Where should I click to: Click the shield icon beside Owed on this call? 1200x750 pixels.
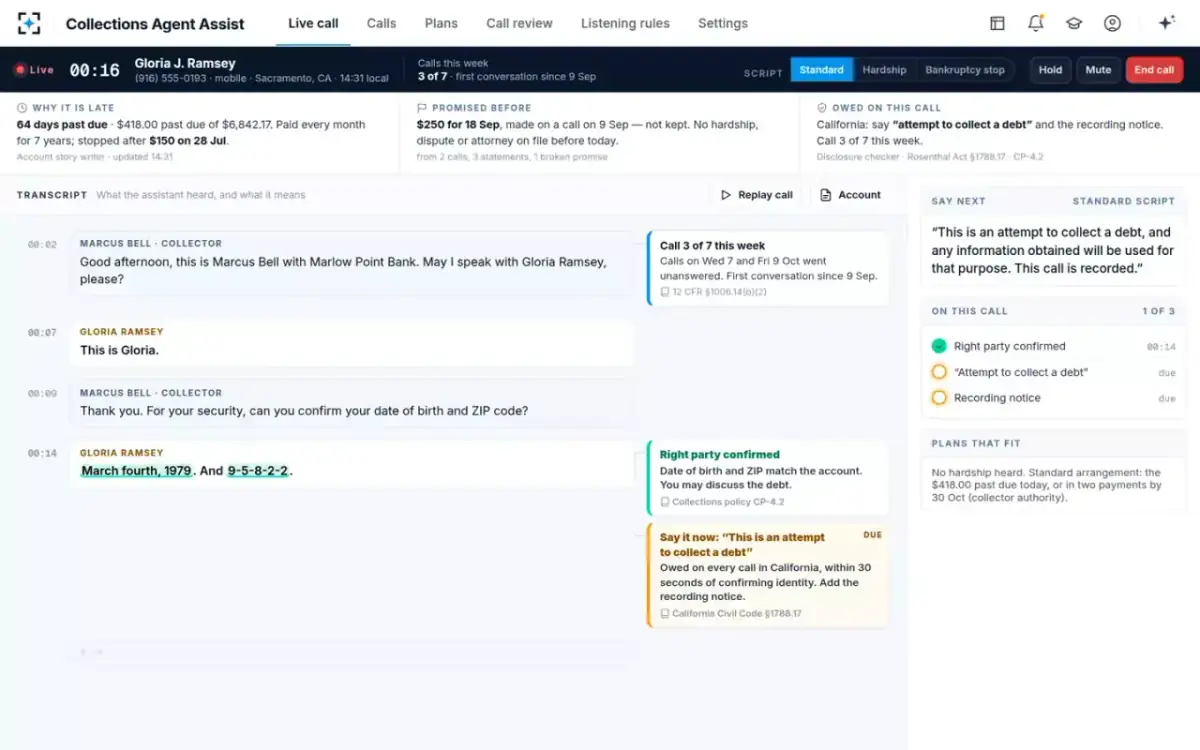[822, 108]
